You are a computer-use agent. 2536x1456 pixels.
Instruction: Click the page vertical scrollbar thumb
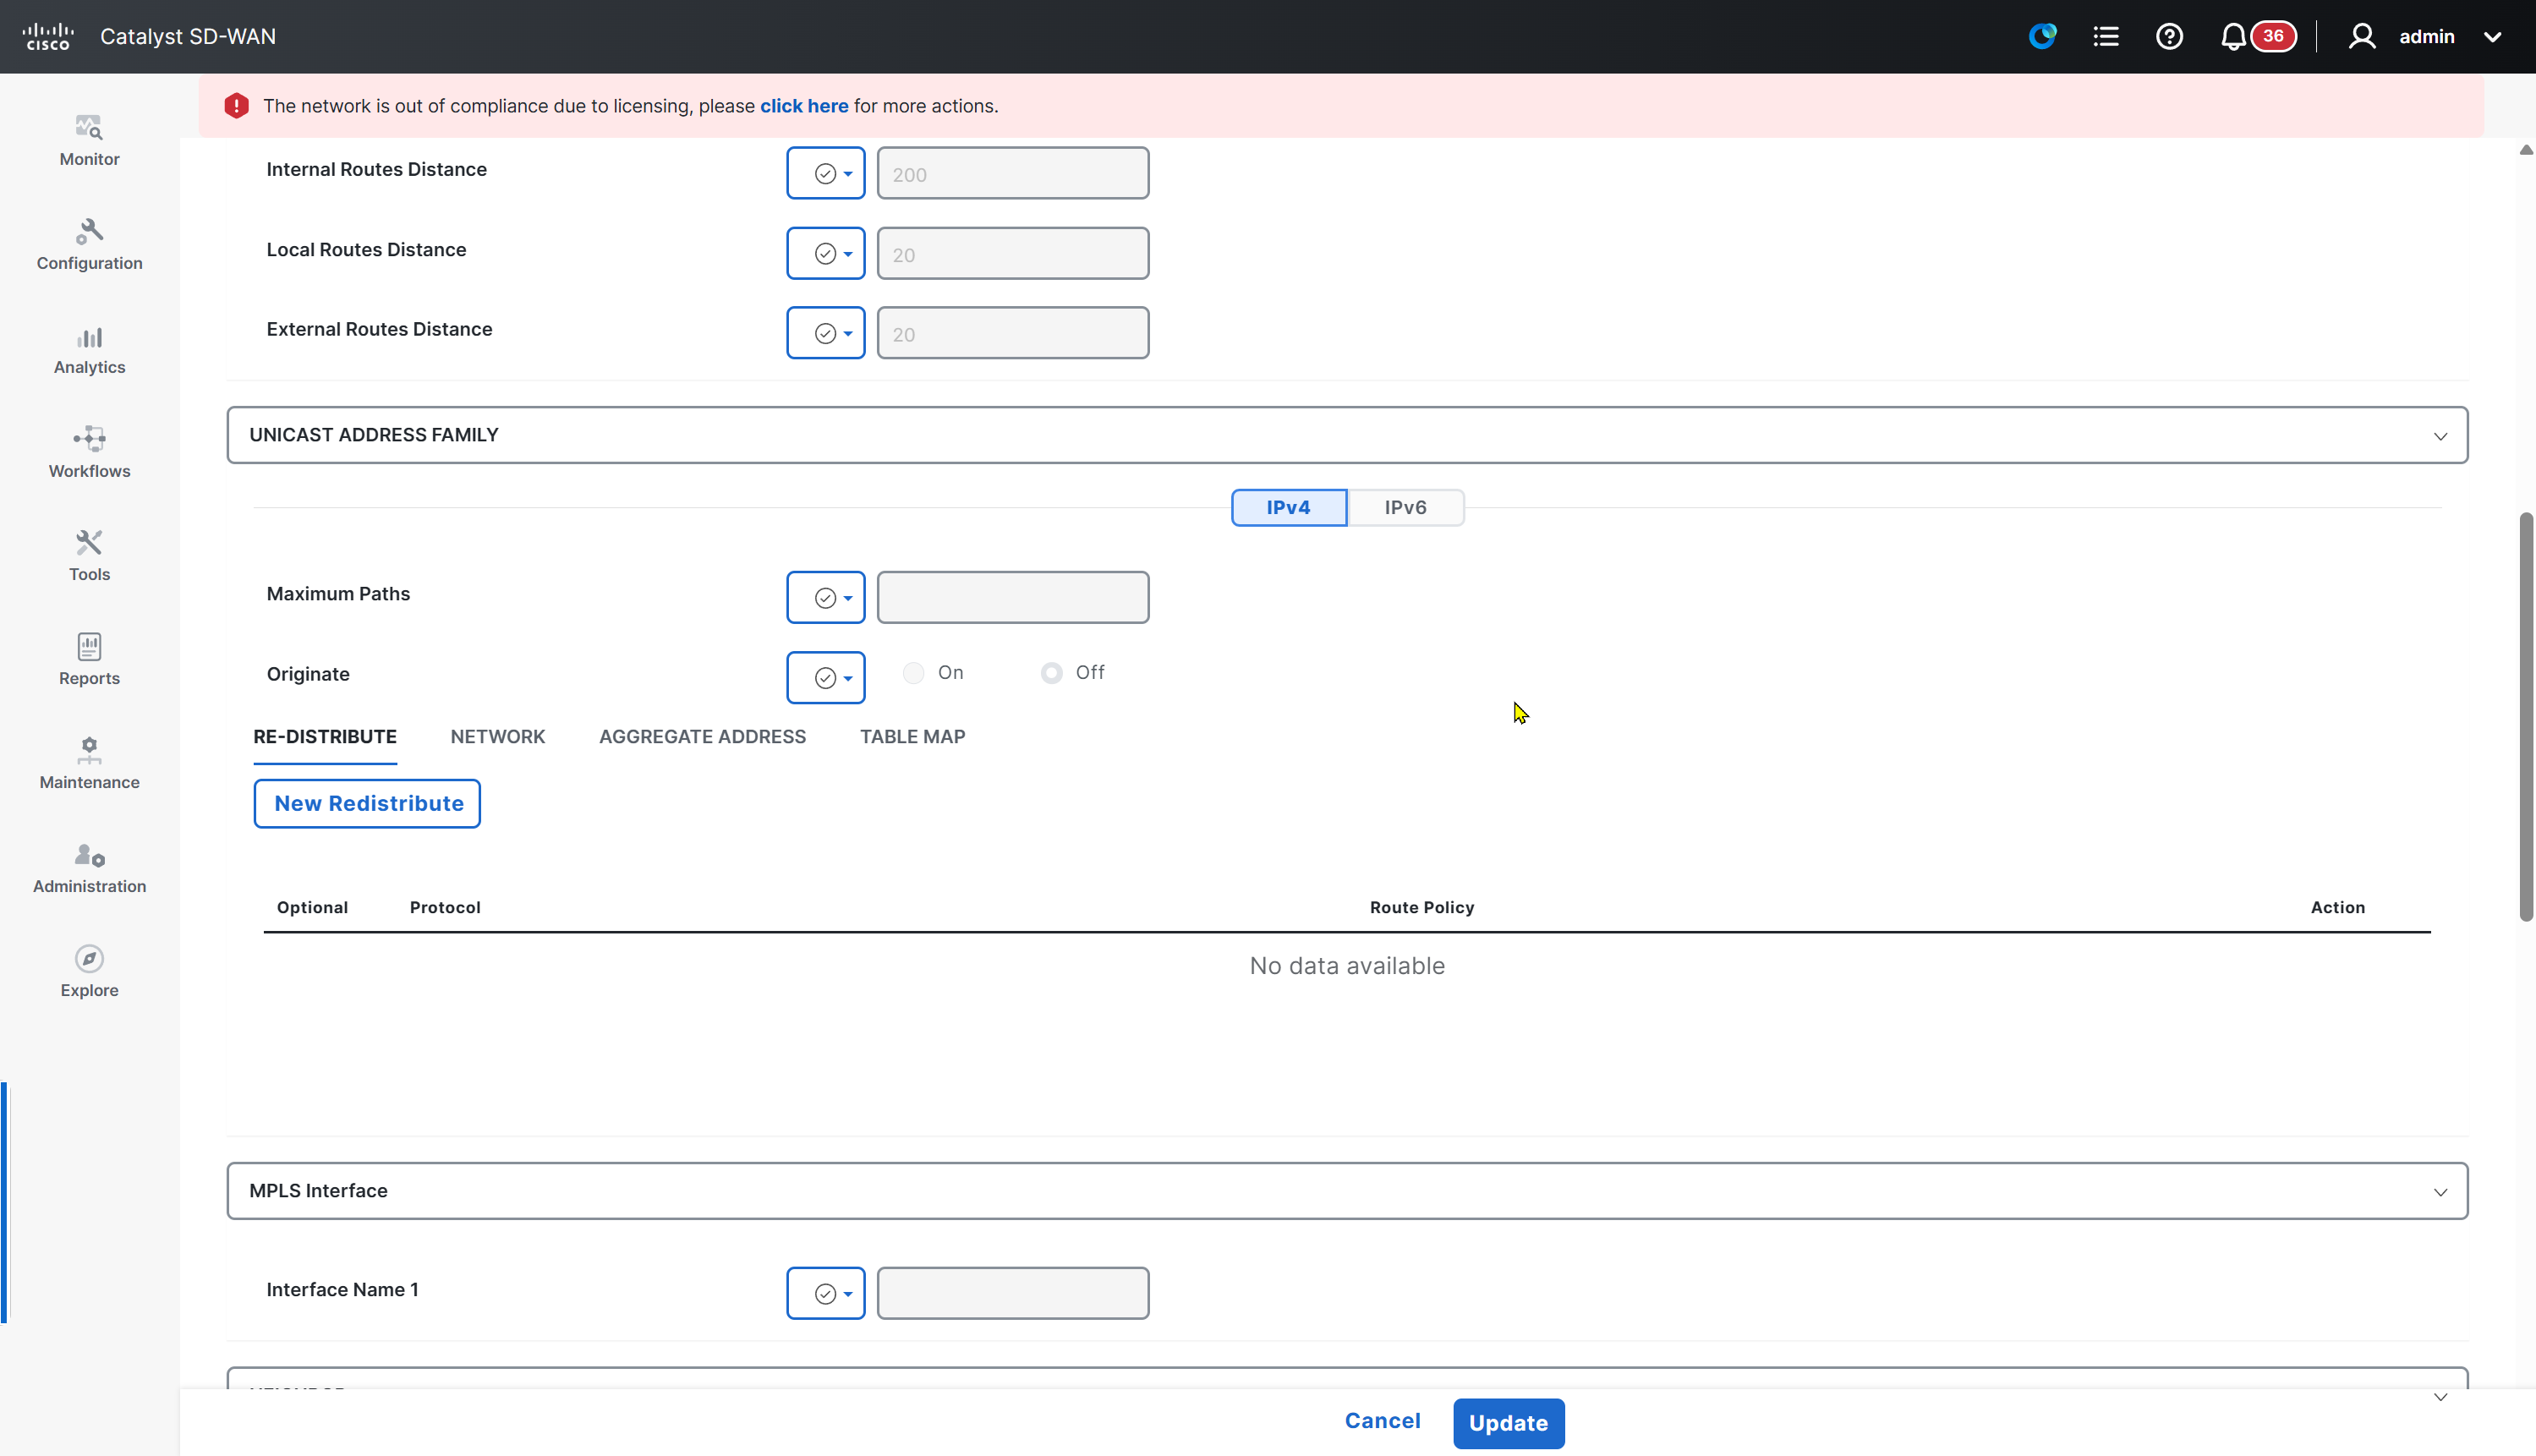(x=2526, y=716)
